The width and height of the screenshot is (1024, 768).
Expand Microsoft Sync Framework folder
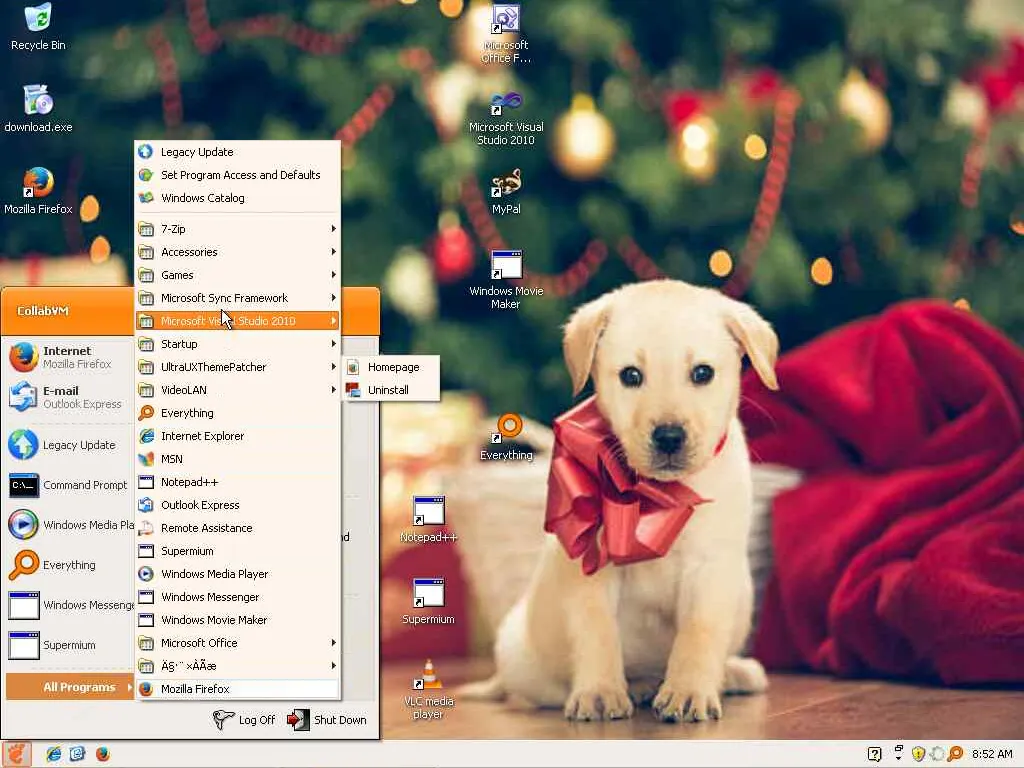tap(238, 298)
